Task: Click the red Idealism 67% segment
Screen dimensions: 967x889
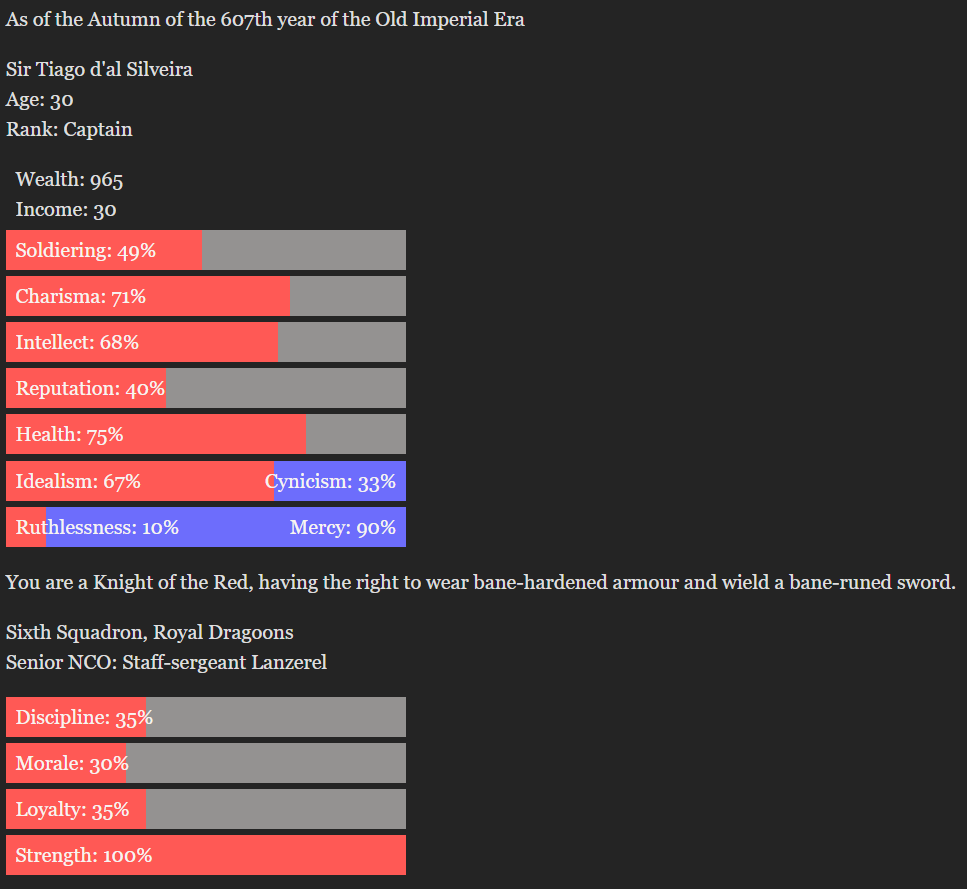Action: click(x=139, y=481)
